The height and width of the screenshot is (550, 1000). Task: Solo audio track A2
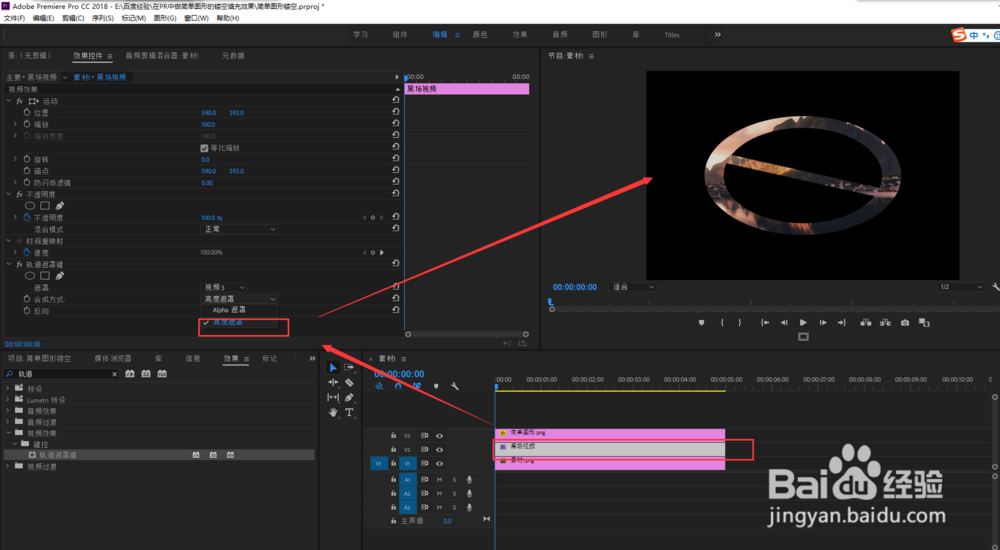click(455, 493)
